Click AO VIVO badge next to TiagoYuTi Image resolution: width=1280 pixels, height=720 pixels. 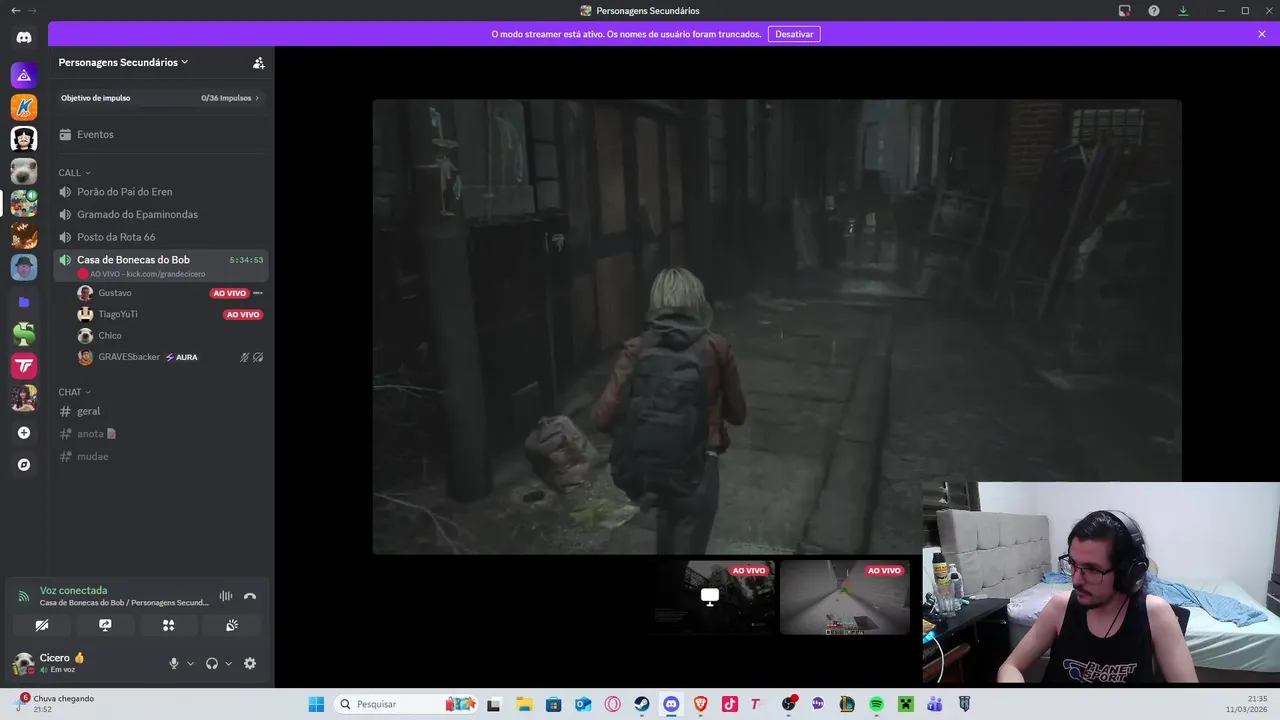(x=243, y=314)
